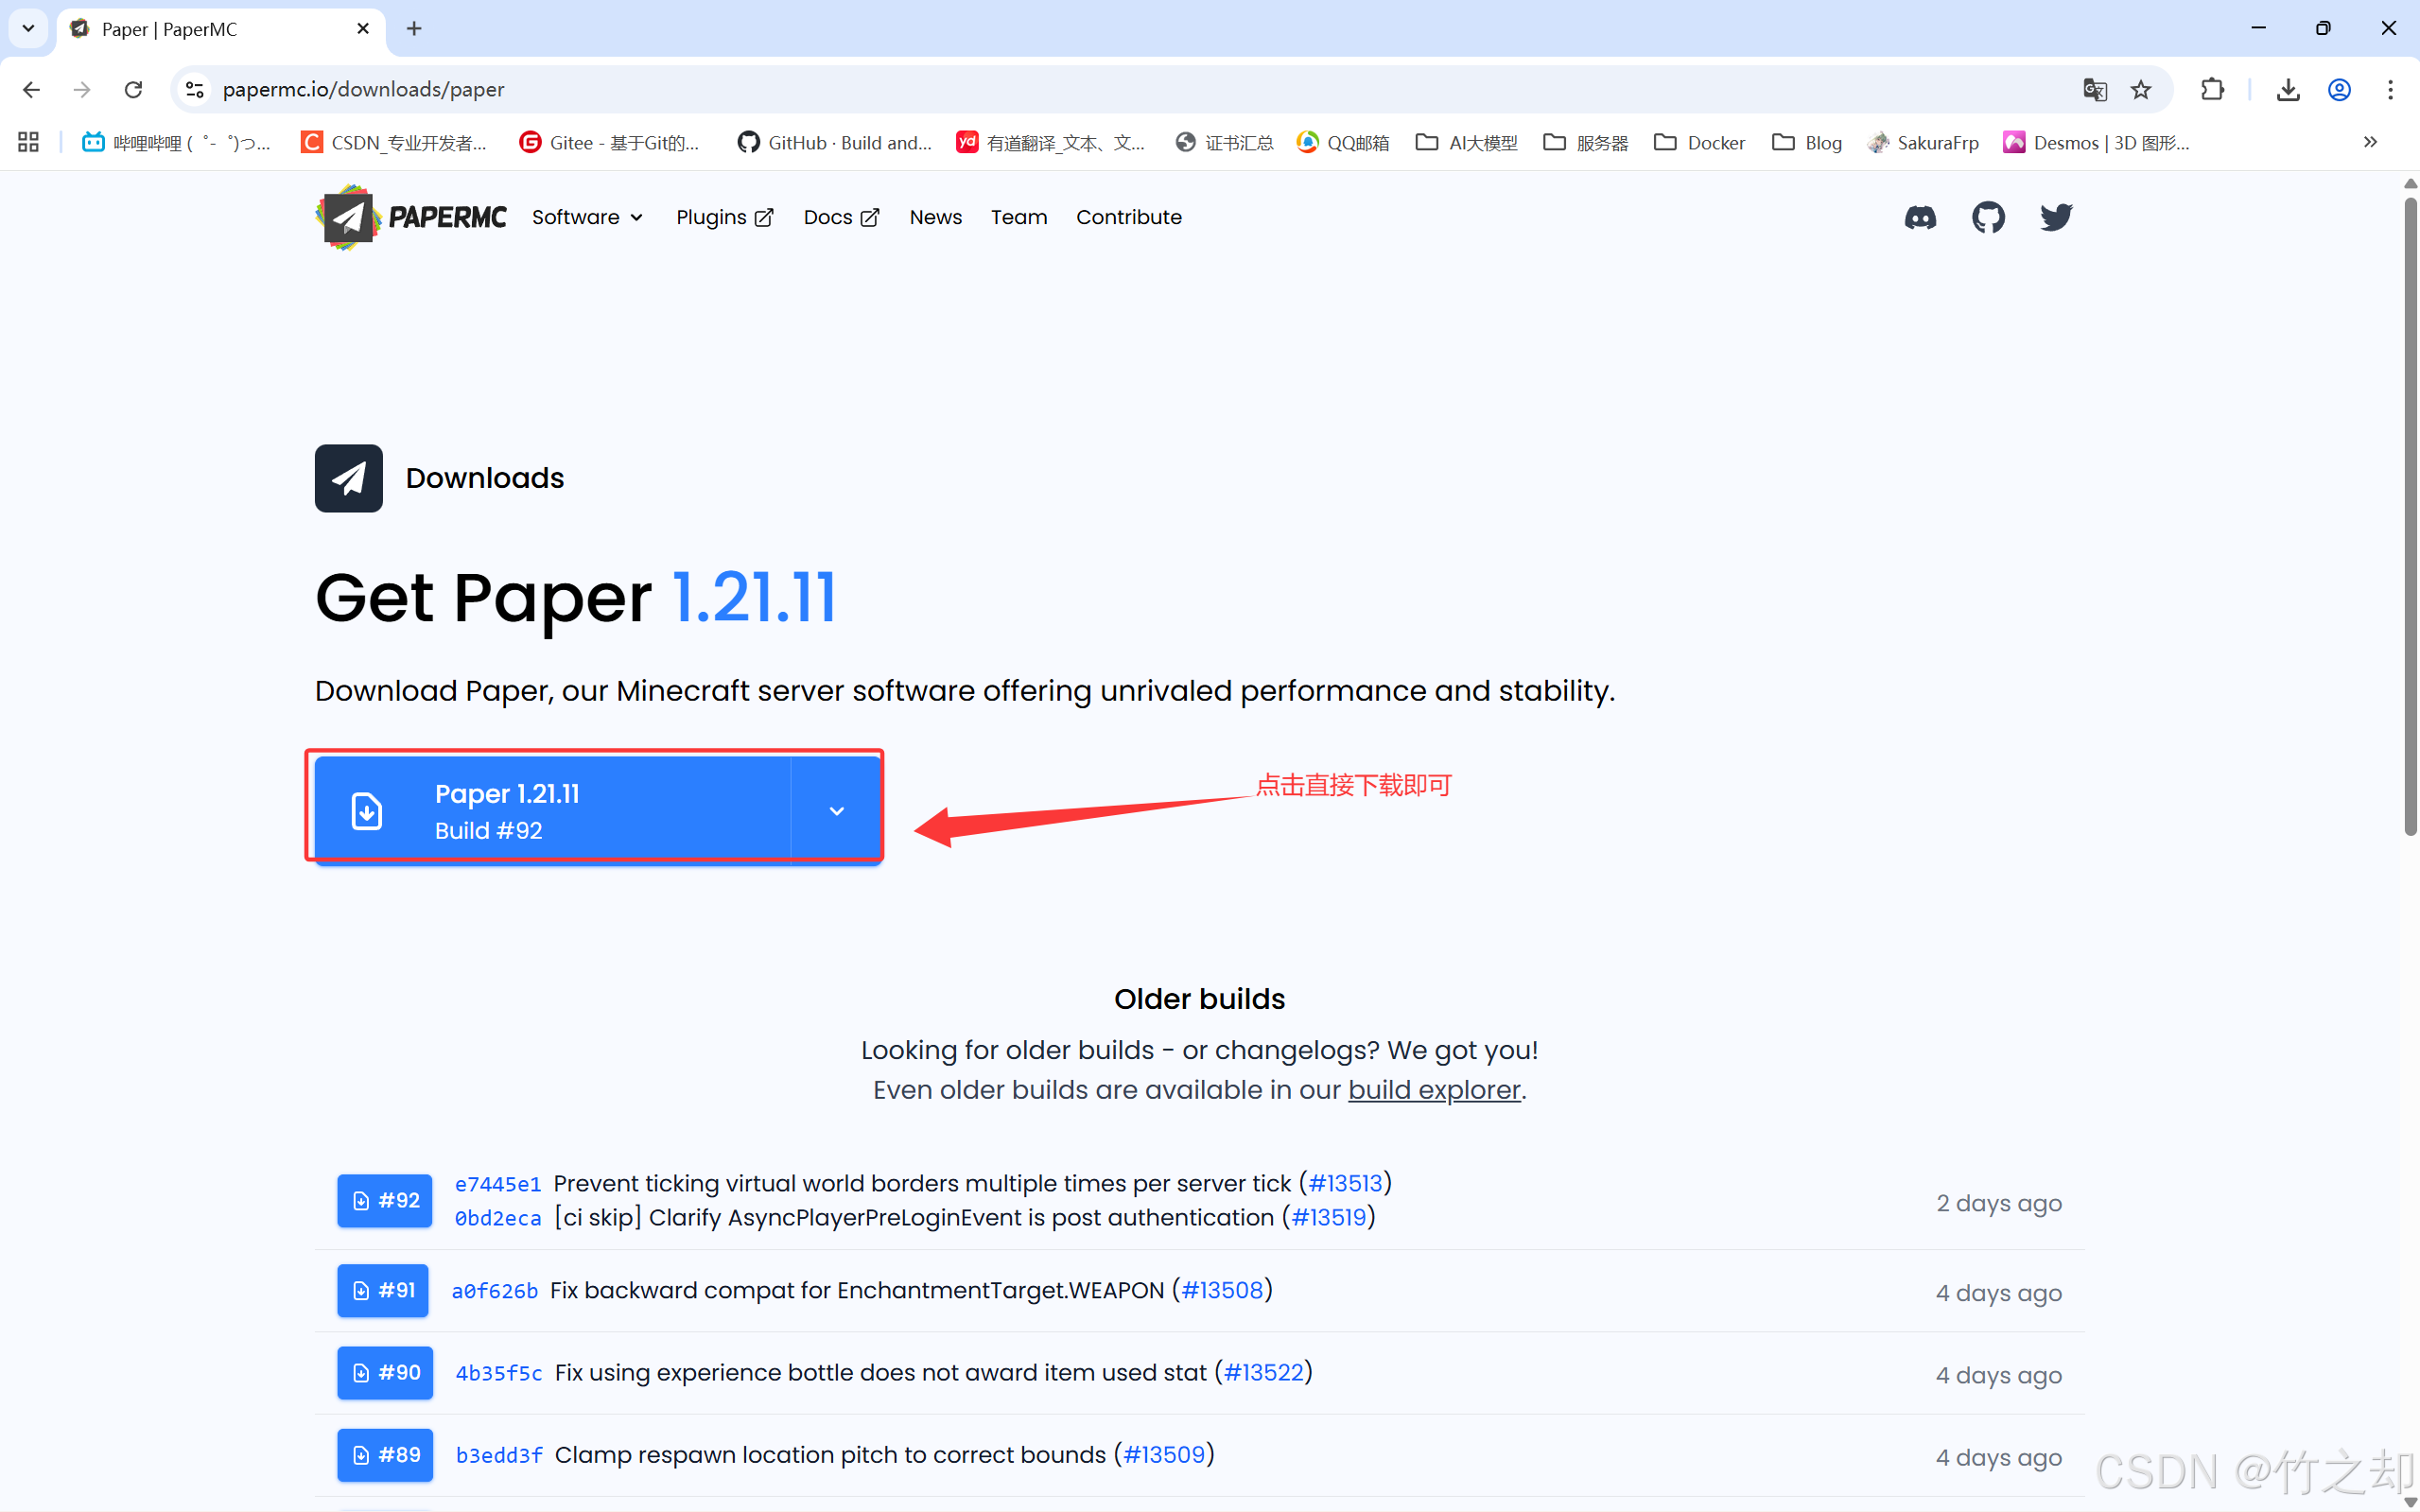Follow the build explorer link
Viewport: 2420px width, 1512px height.
1433,1090
